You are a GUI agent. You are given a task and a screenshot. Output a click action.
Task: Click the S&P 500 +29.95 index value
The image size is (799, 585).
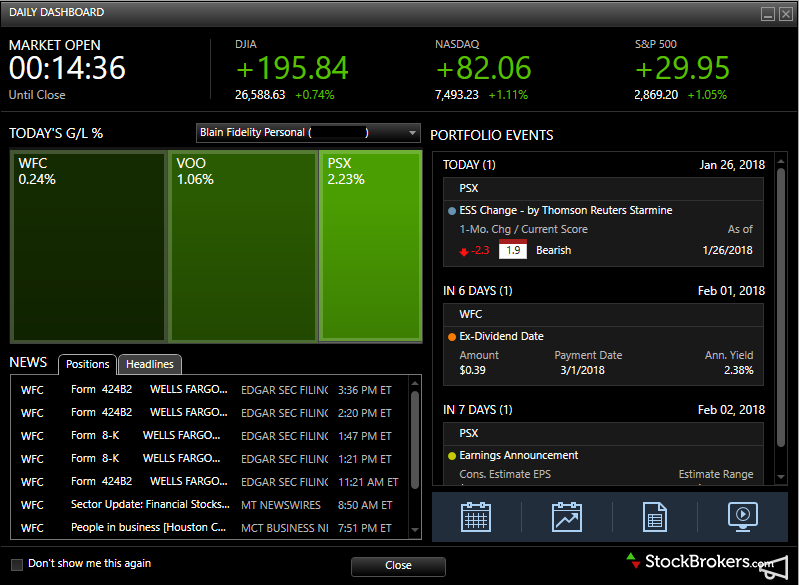pyautogui.click(x=682, y=68)
